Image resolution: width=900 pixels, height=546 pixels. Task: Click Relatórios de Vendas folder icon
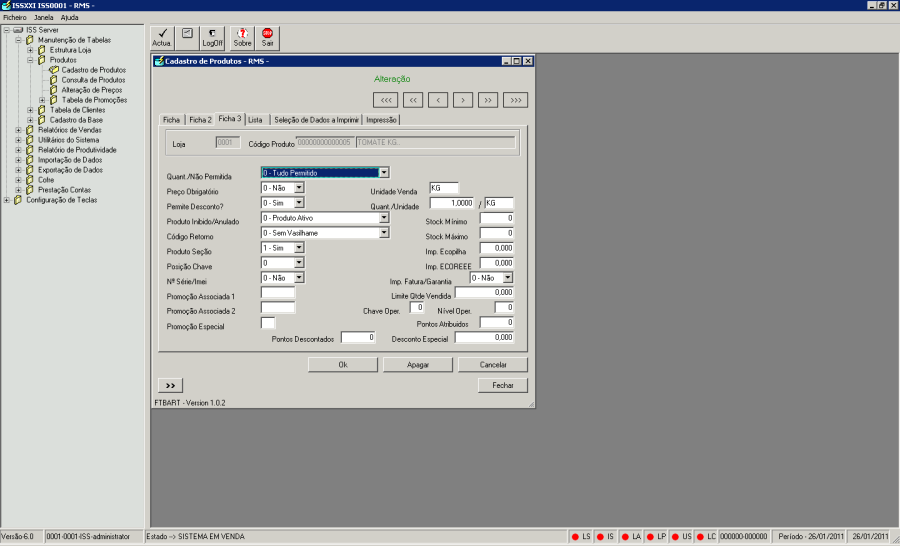point(30,130)
